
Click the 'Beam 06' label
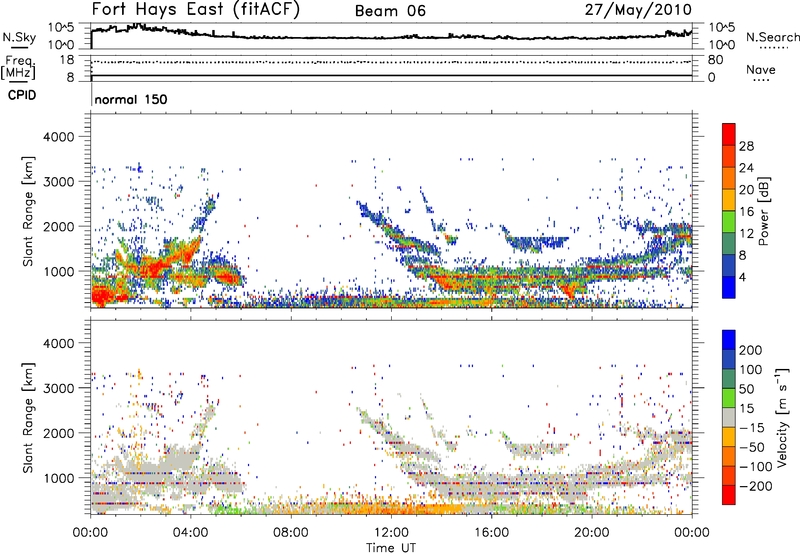pos(390,11)
